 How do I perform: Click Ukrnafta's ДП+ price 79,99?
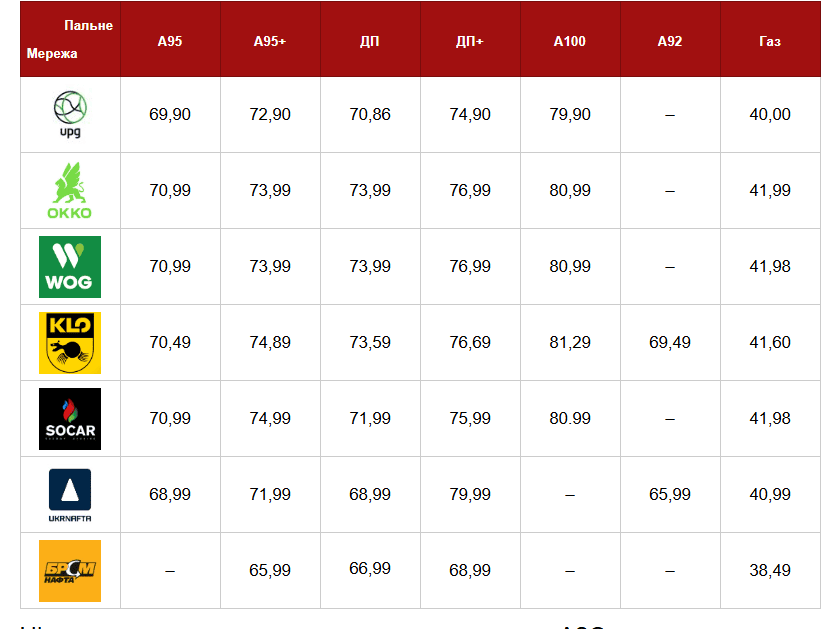pos(470,495)
